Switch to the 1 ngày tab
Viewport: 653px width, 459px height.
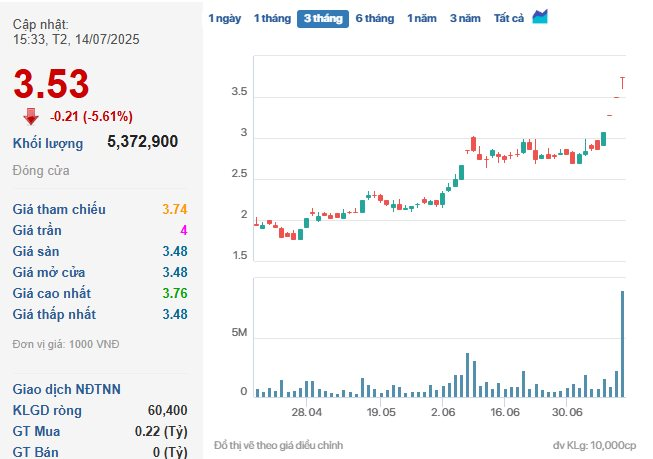(224, 18)
